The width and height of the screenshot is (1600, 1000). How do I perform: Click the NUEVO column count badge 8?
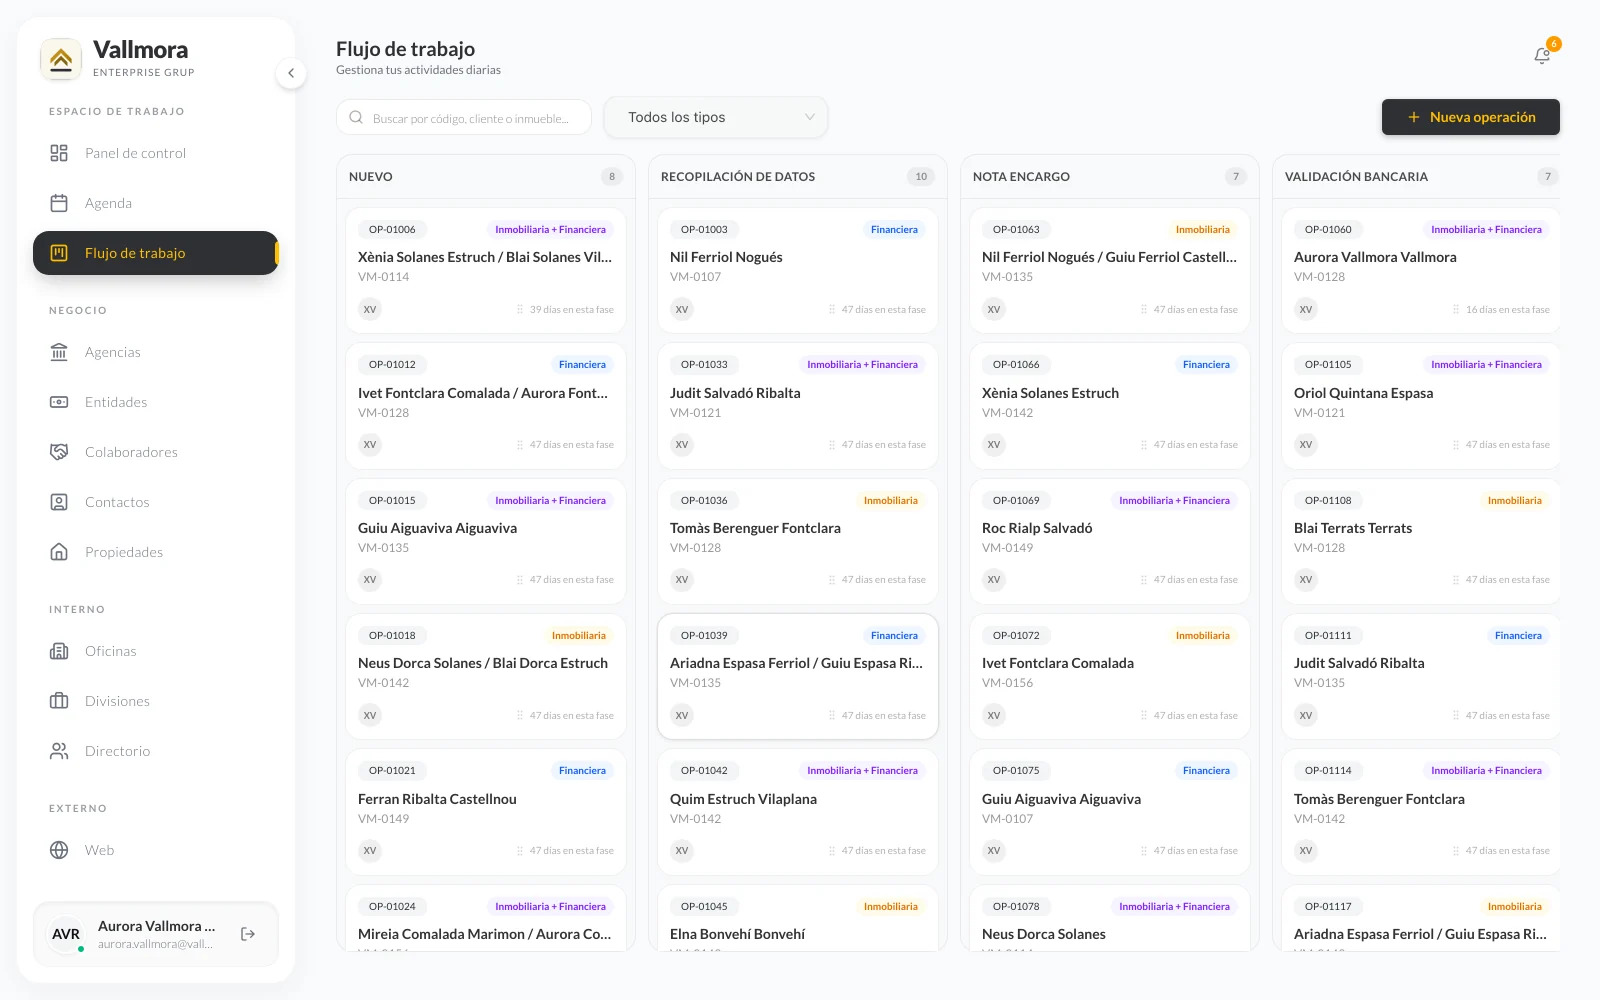pyautogui.click(x=612, y=176)
